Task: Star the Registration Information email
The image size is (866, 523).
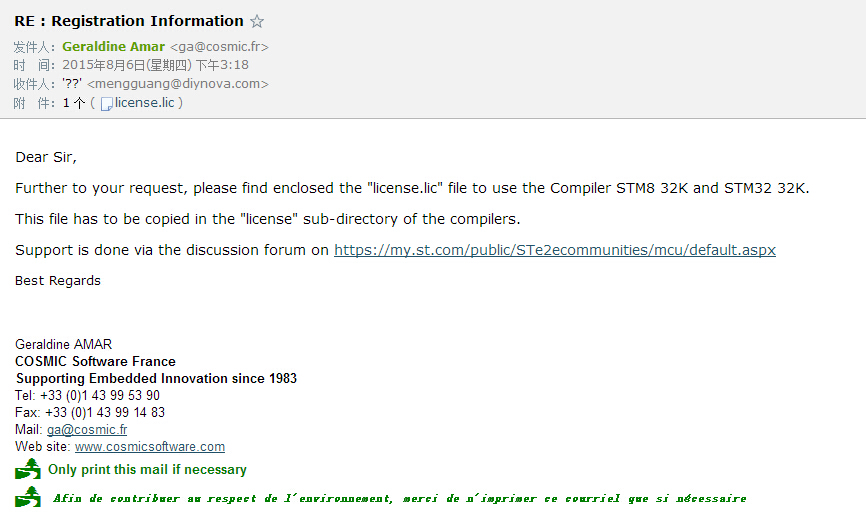Action: click(x=257, y=22)
